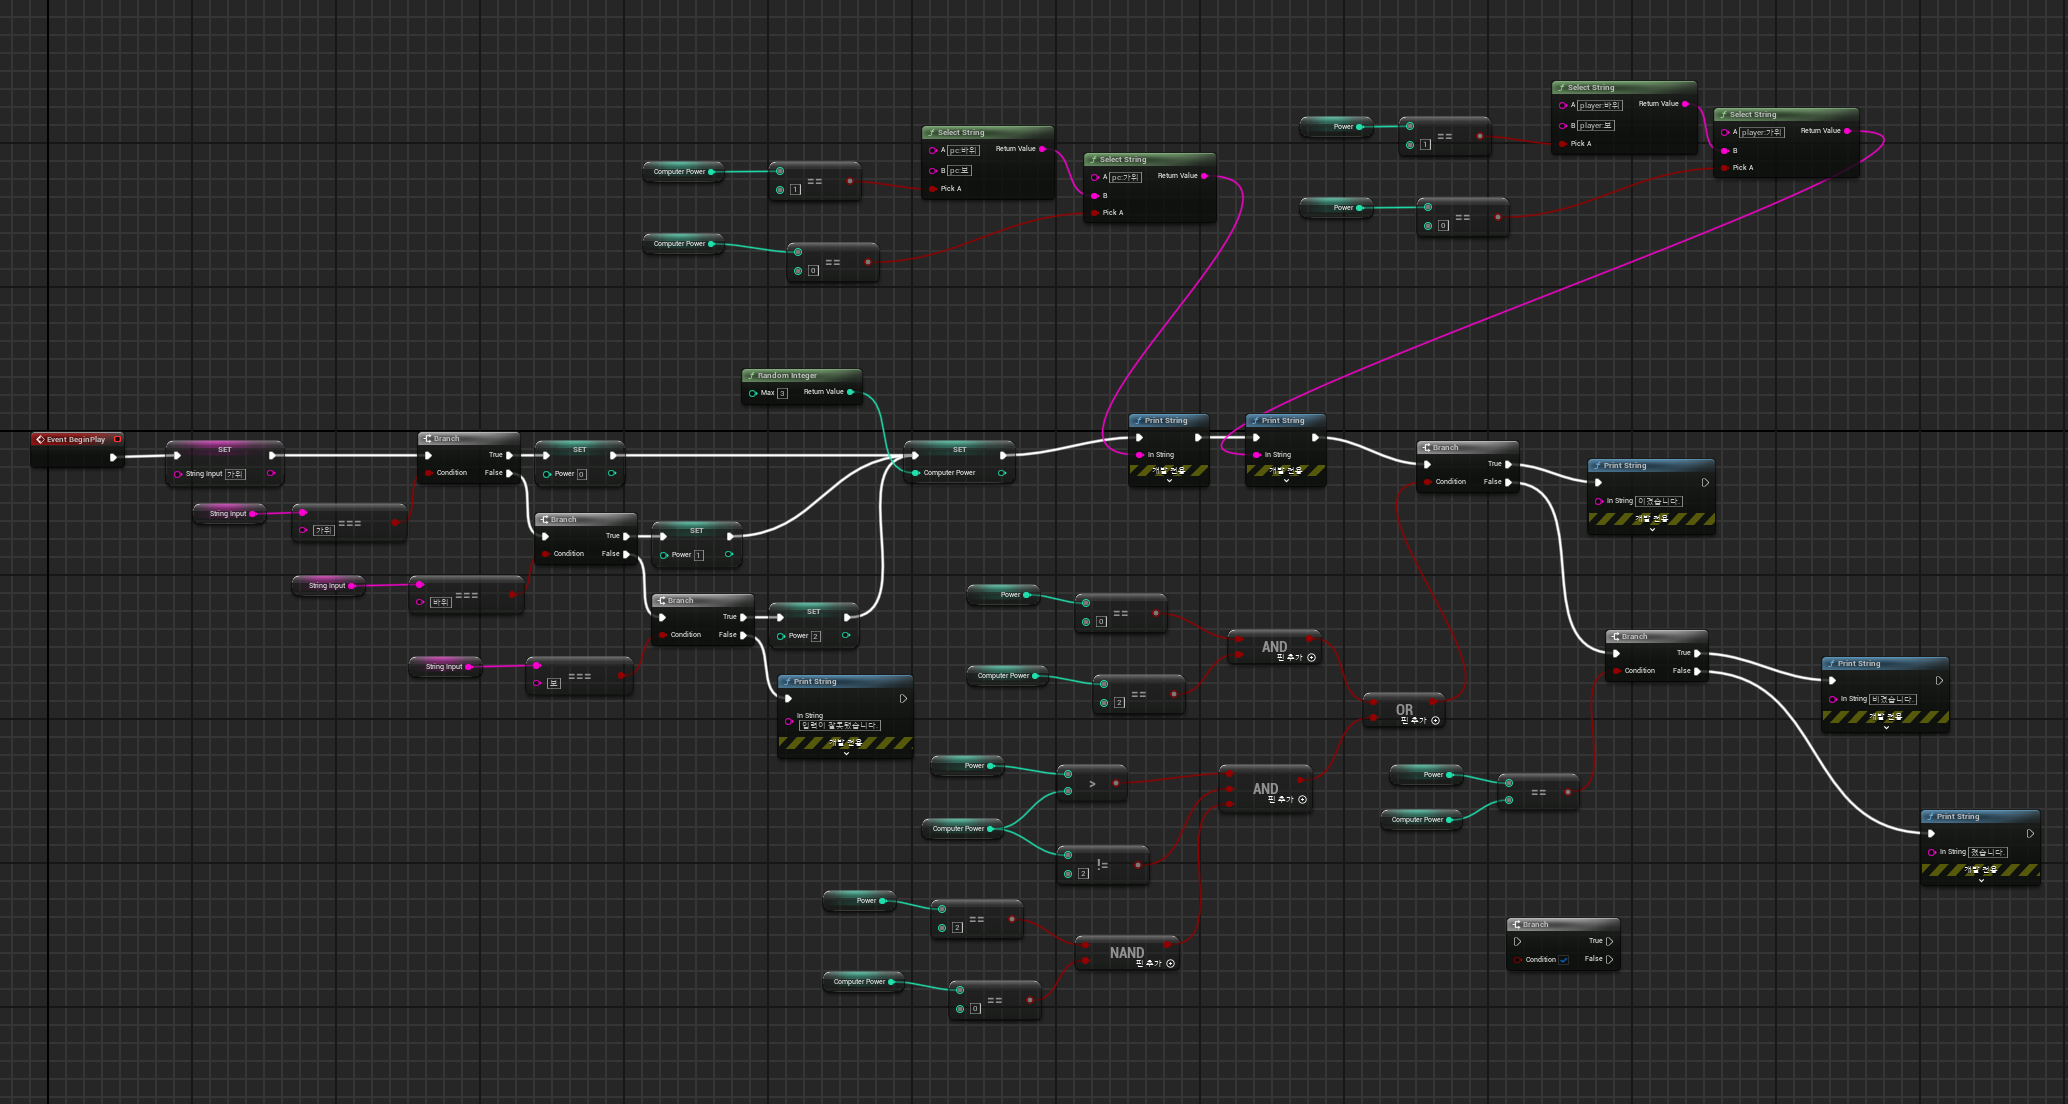Click the Random Integer function icon
Viewport: 2068px width, 1104px height.
[x=750, y=376]
